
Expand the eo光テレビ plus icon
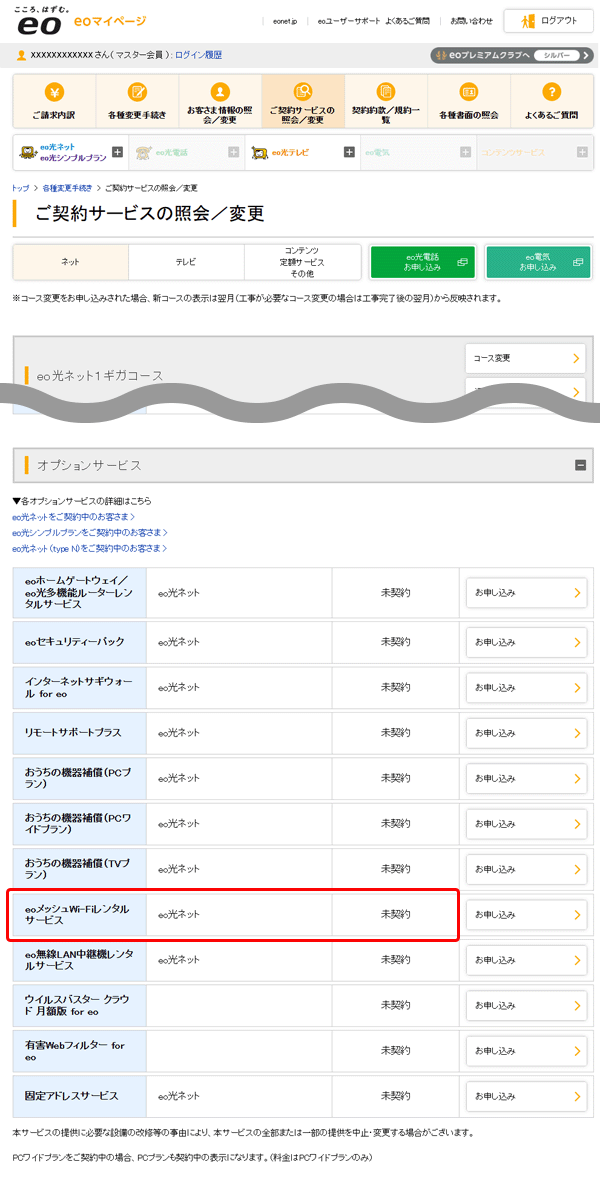349,153
